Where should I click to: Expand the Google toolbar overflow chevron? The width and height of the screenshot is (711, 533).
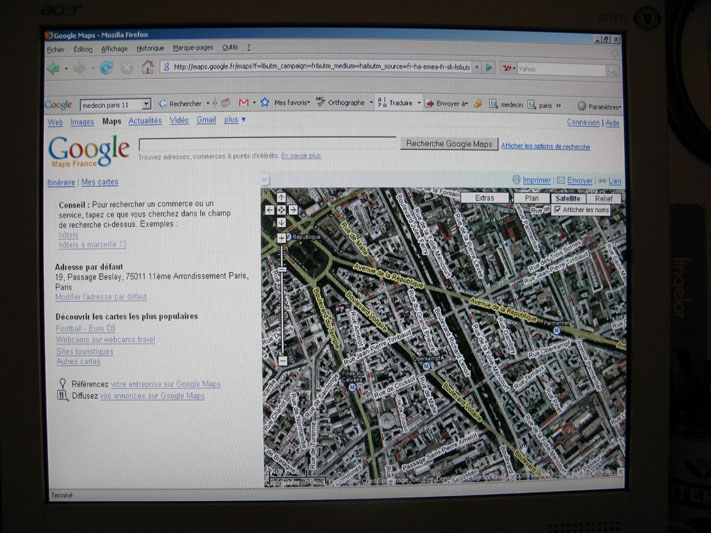click(558, 105)
